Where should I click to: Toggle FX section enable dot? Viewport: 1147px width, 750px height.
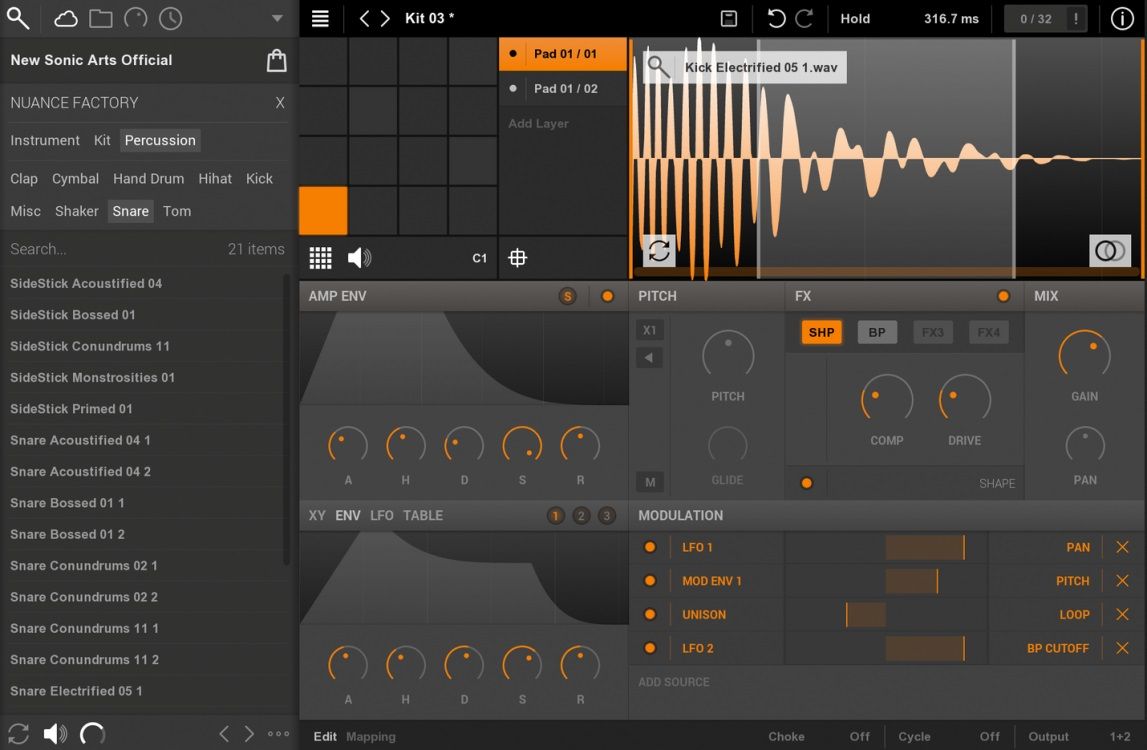click(1003, 296)
